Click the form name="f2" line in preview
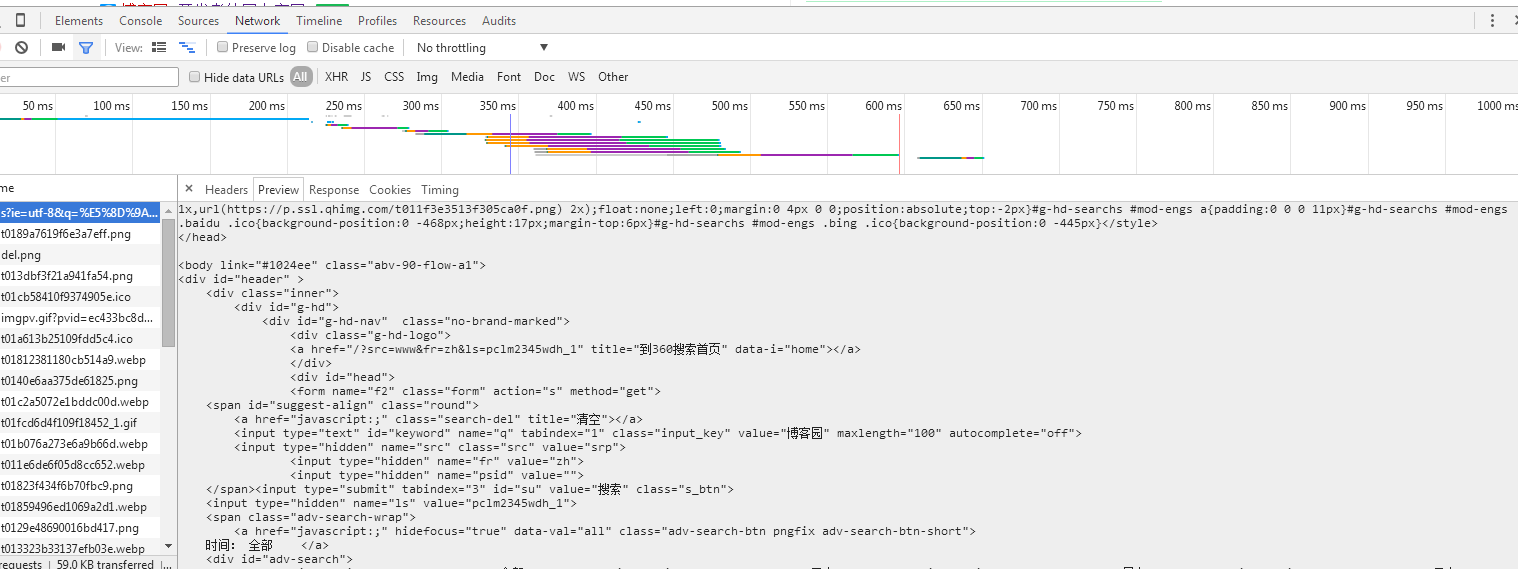The image size is (1518, 569). (475, 391)
